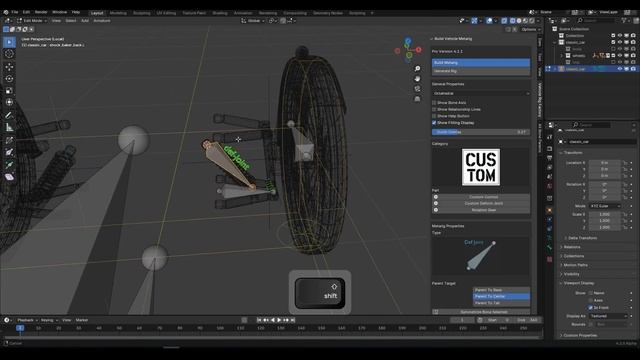Select the Scale tool
This screenshot has height=360, width=640.
[9, 90]
